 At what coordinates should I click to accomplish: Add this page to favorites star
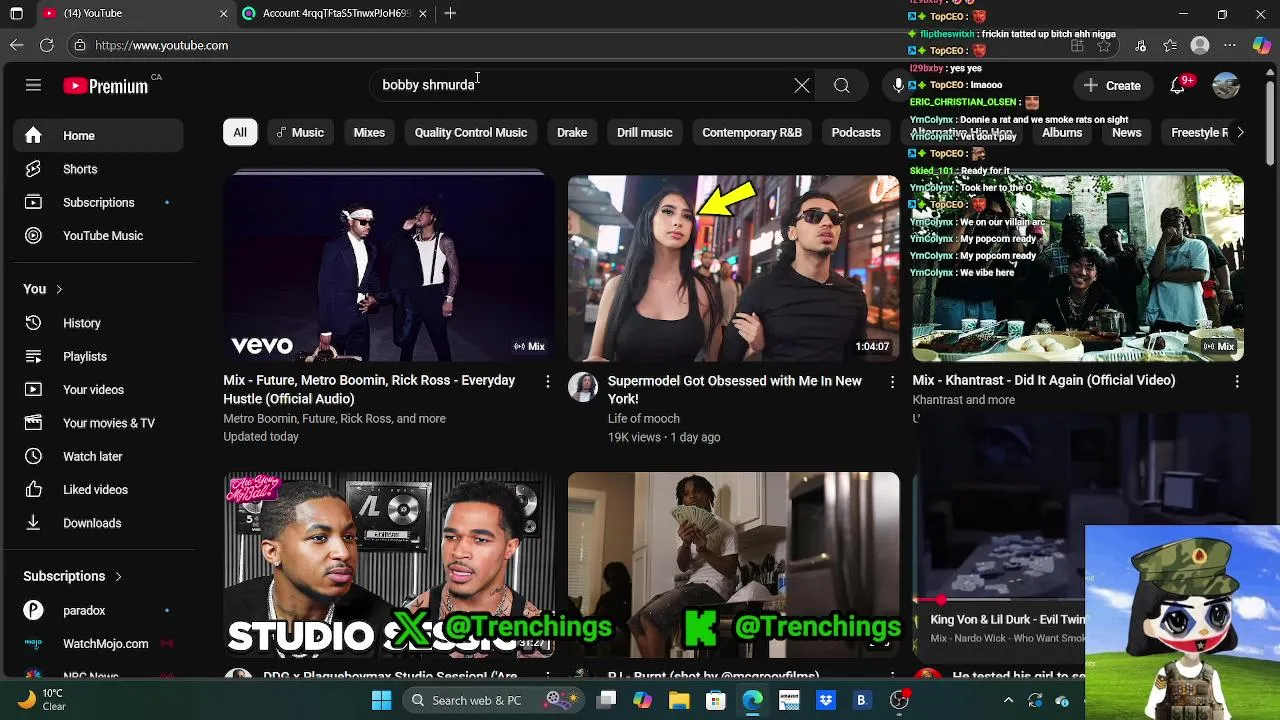point(1104,45)
